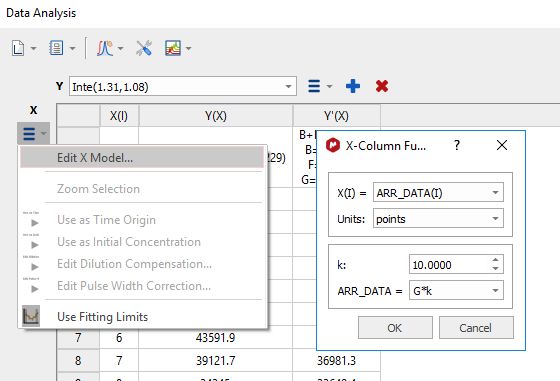Viewport: 560px width, 381px height.
Task: Click OK in X-Column Function dialog
Action: (395, 327)
